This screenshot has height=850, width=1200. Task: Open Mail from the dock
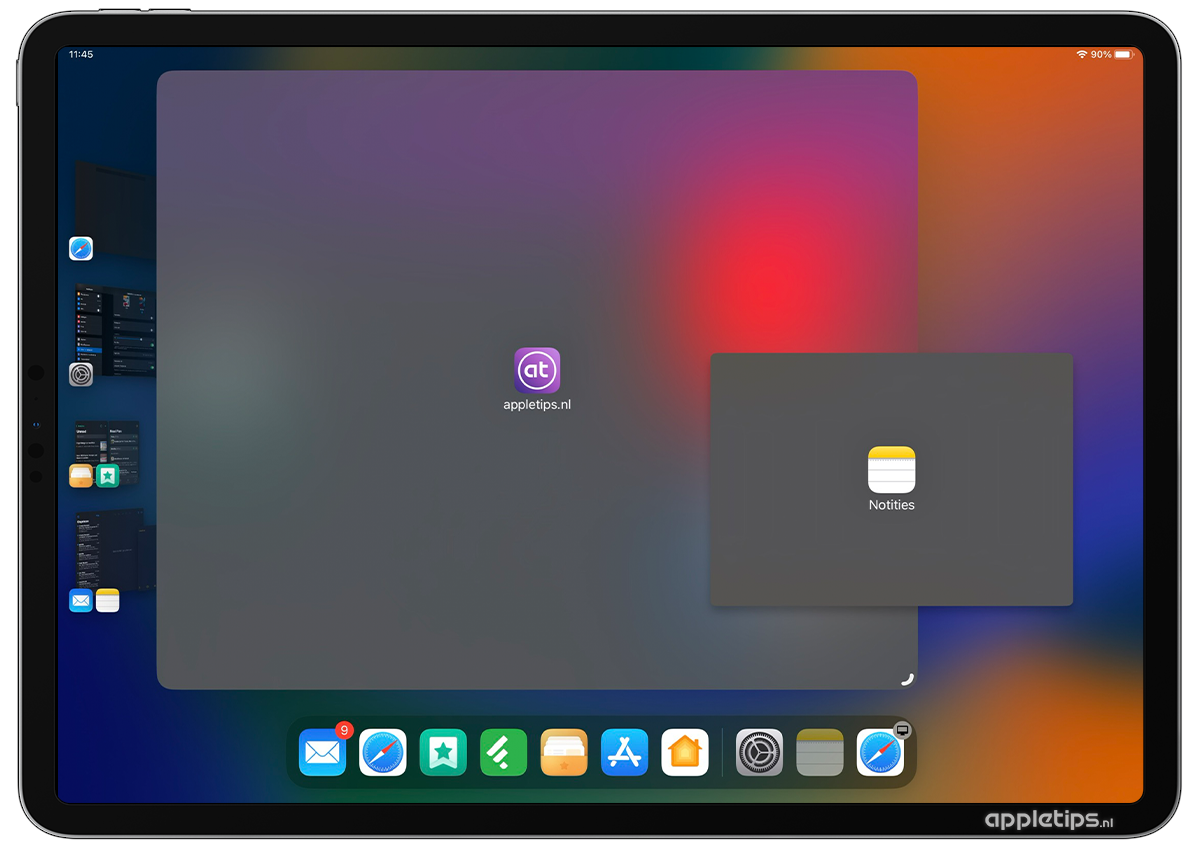click(322, 753)
